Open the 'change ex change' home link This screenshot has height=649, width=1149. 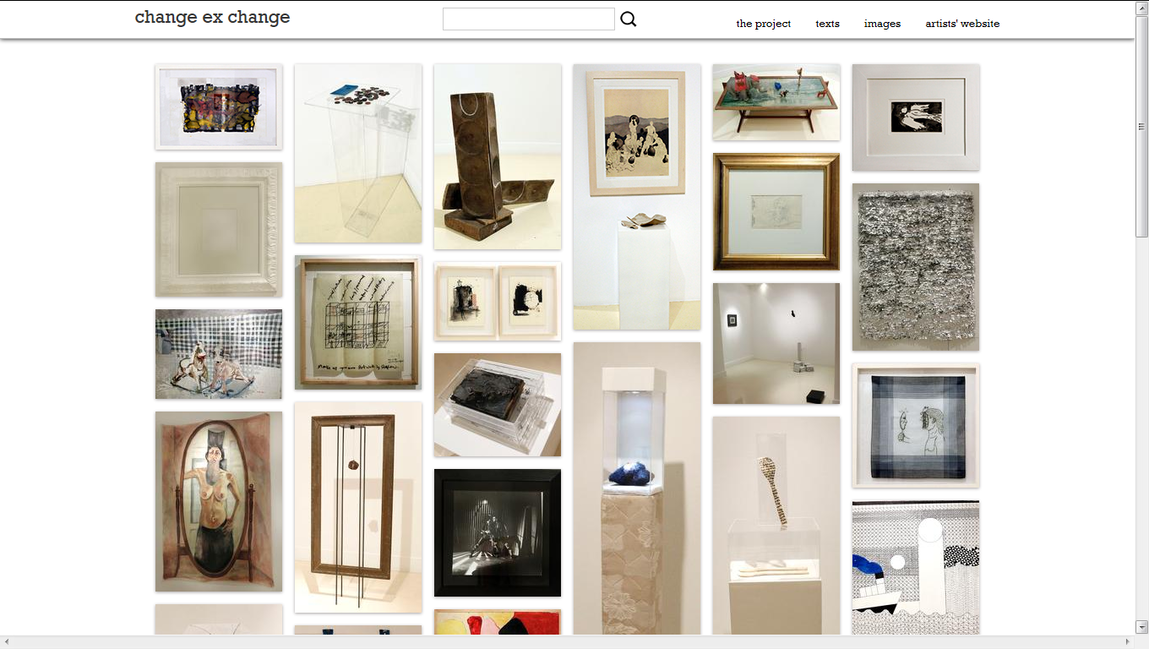(212, 17)
